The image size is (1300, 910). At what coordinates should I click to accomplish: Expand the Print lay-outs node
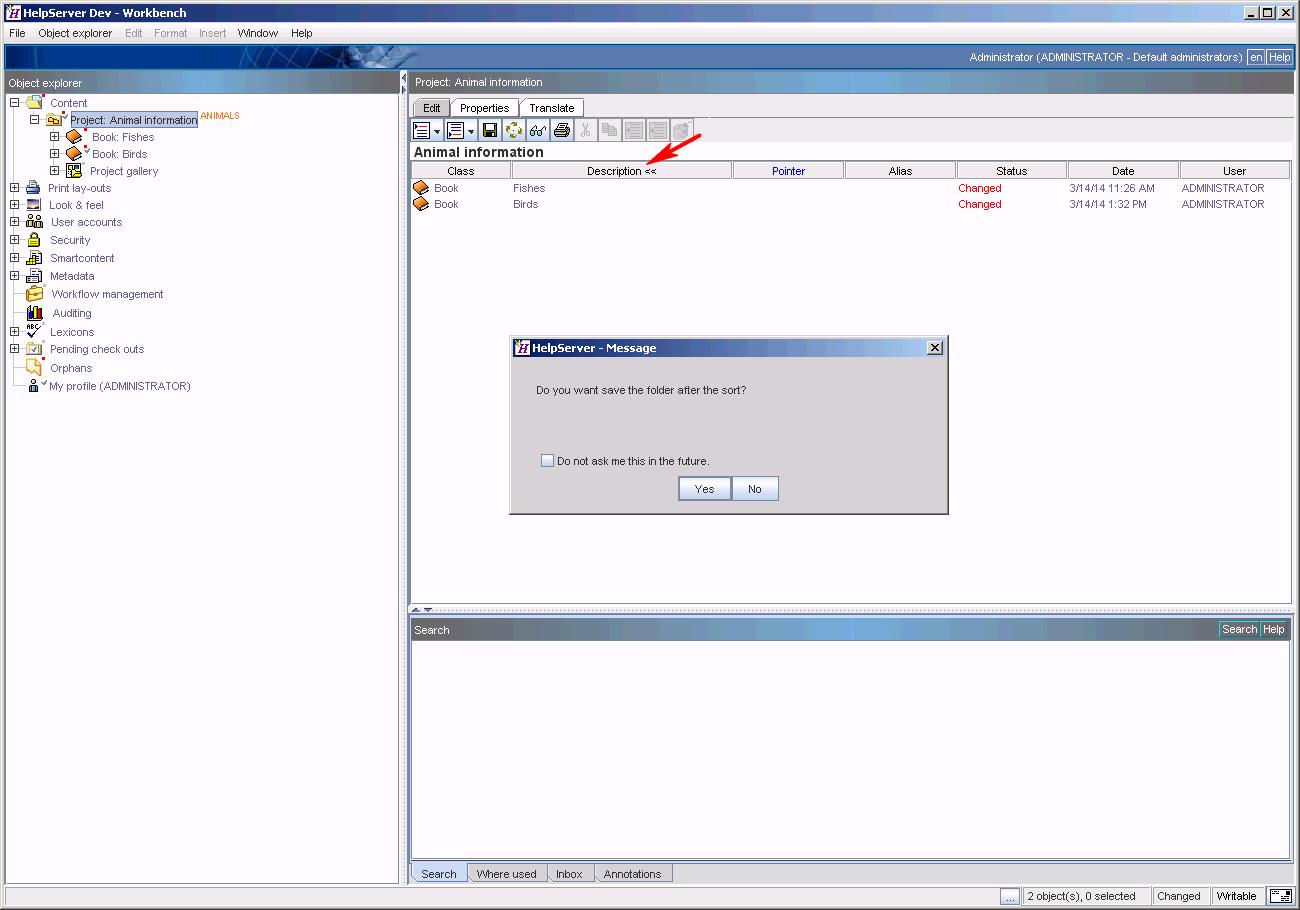pos(15,188)
